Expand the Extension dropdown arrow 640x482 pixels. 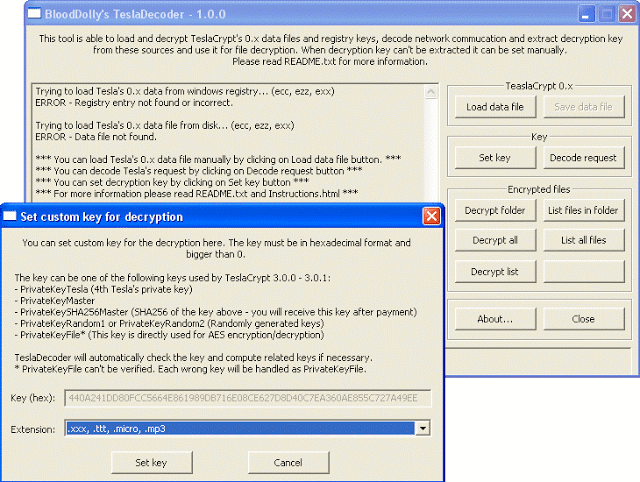click(423, 429)
